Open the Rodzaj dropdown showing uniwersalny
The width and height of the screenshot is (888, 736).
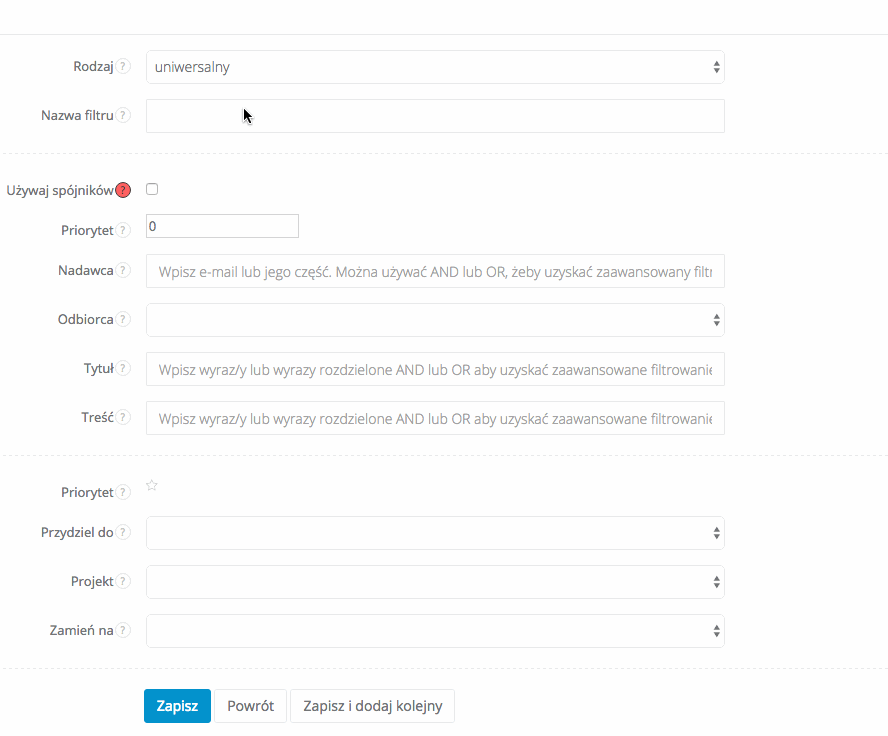tap(435, 67)
